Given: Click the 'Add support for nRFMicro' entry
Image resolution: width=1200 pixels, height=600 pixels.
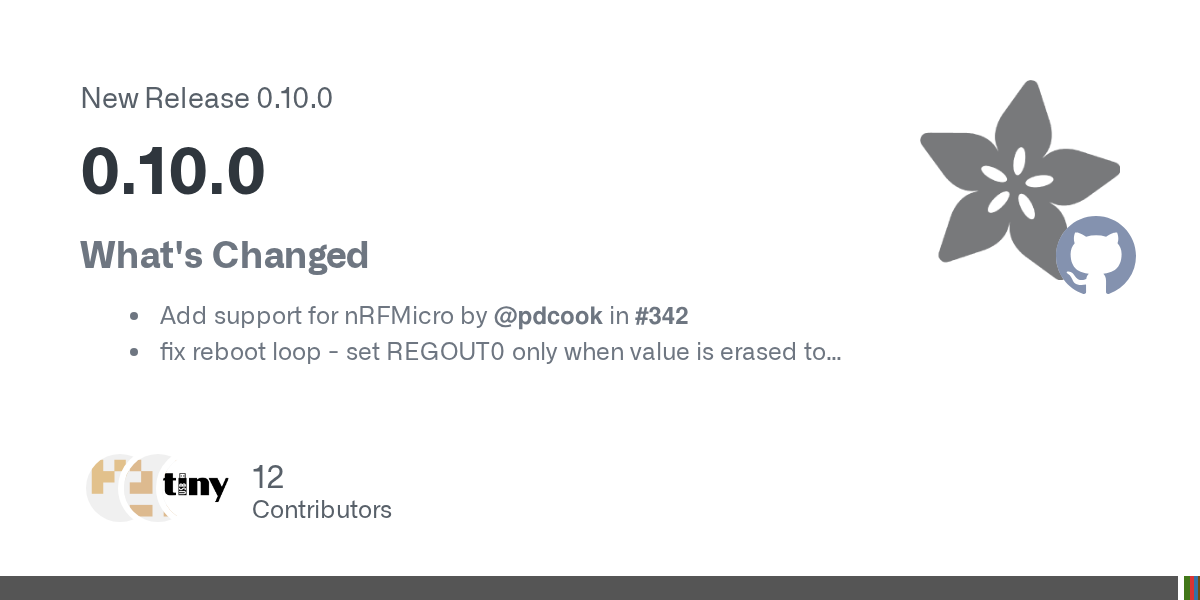Looking at the screenshot, I should 308,316.
